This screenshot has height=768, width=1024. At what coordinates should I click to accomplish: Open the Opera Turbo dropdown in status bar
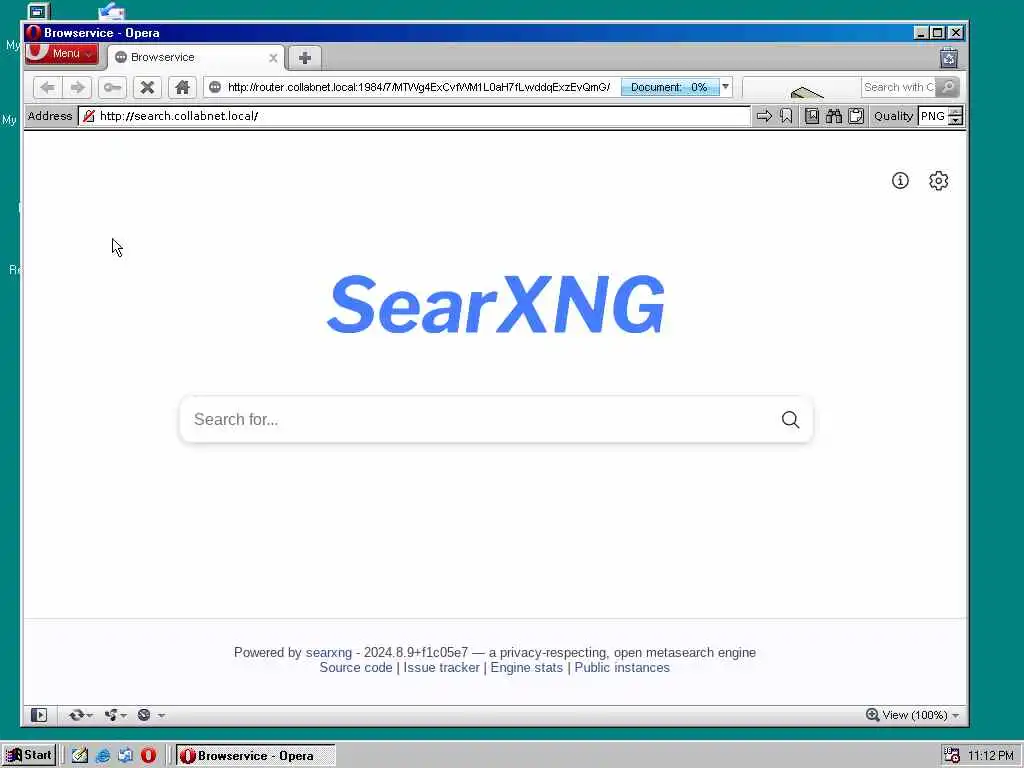(151, 715)
